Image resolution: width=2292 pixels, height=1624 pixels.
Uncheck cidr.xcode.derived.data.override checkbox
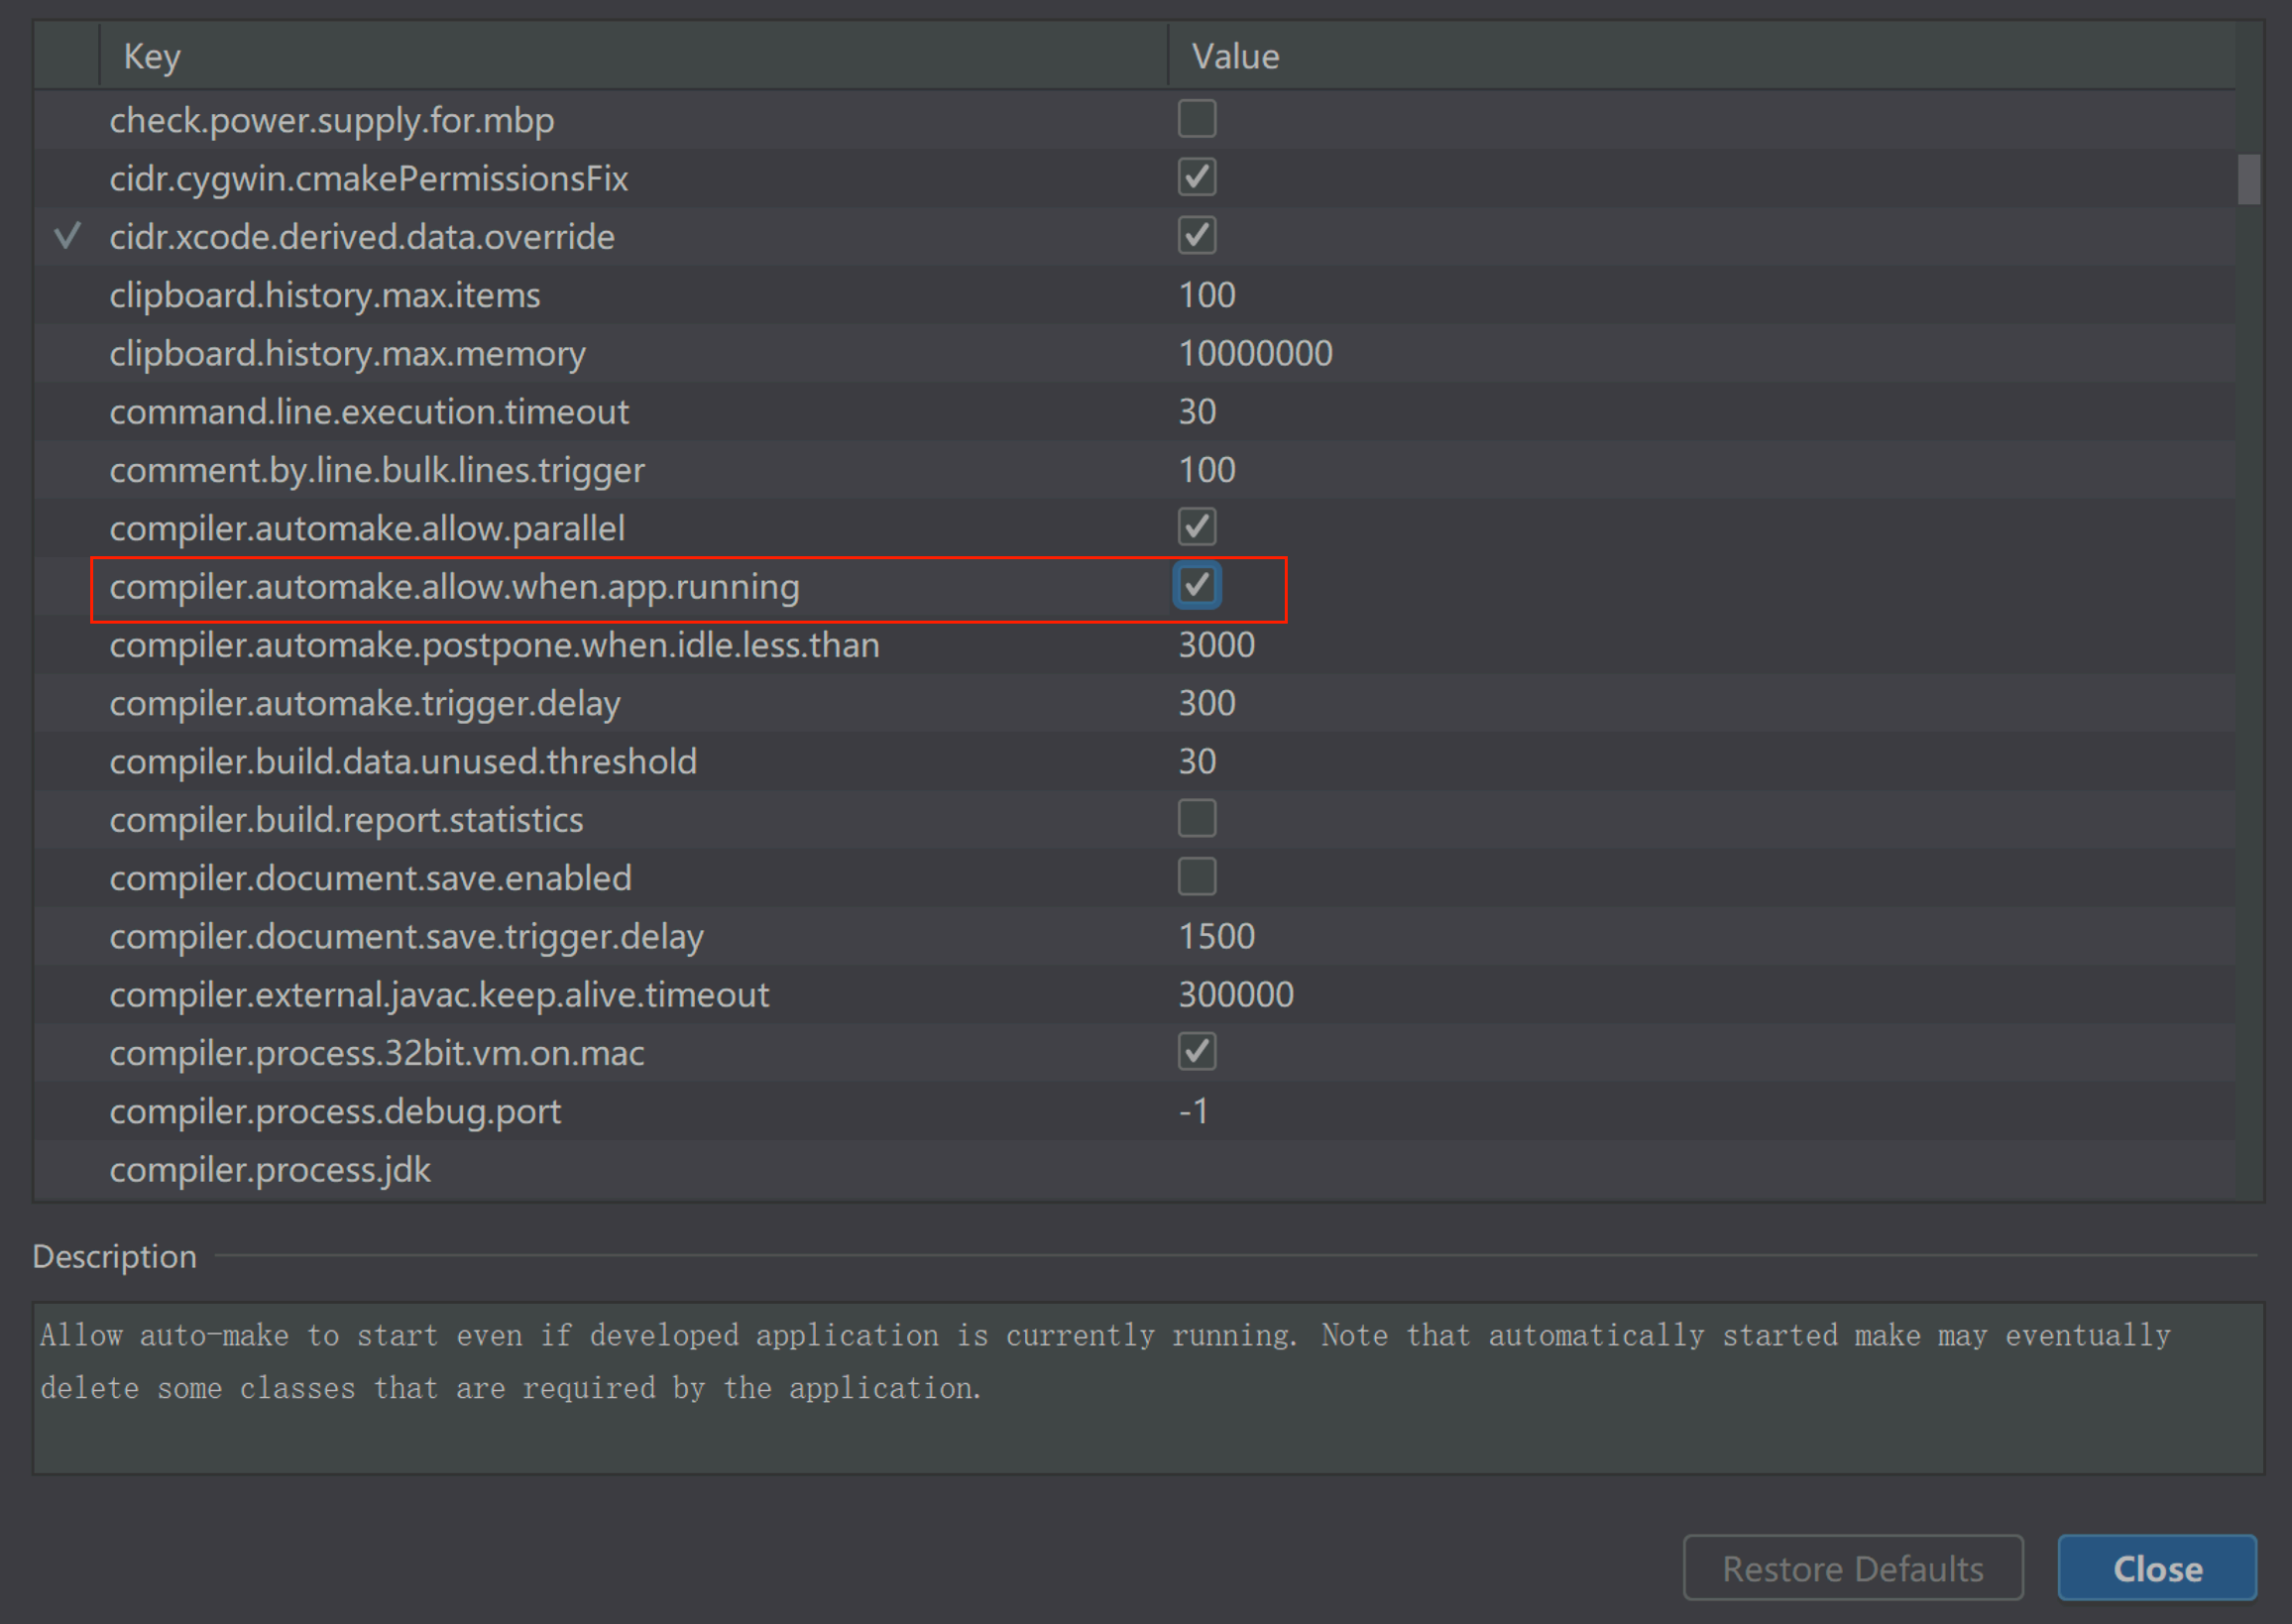pos(1196,236)
